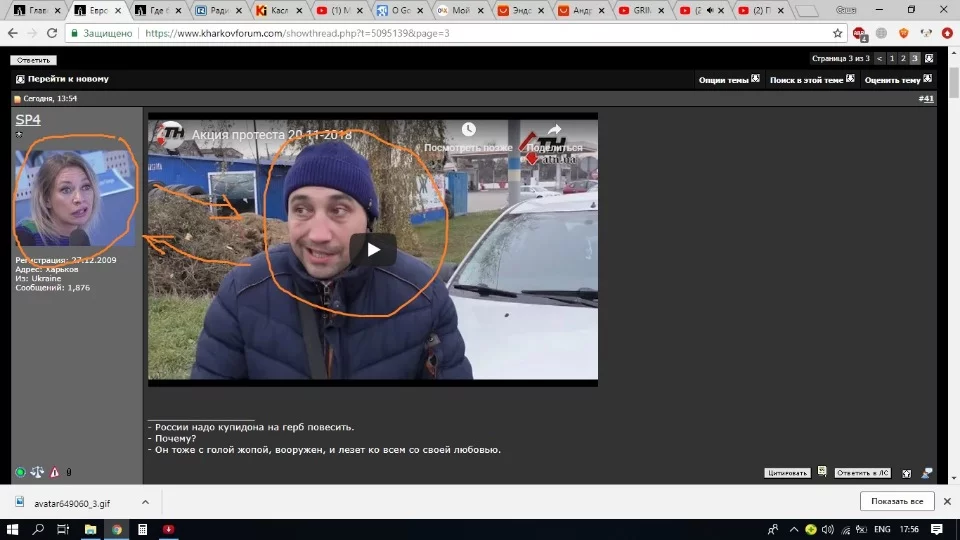960x540 pixels.
Task: Click the reputation scales icon under SP4
Action: 37,472
